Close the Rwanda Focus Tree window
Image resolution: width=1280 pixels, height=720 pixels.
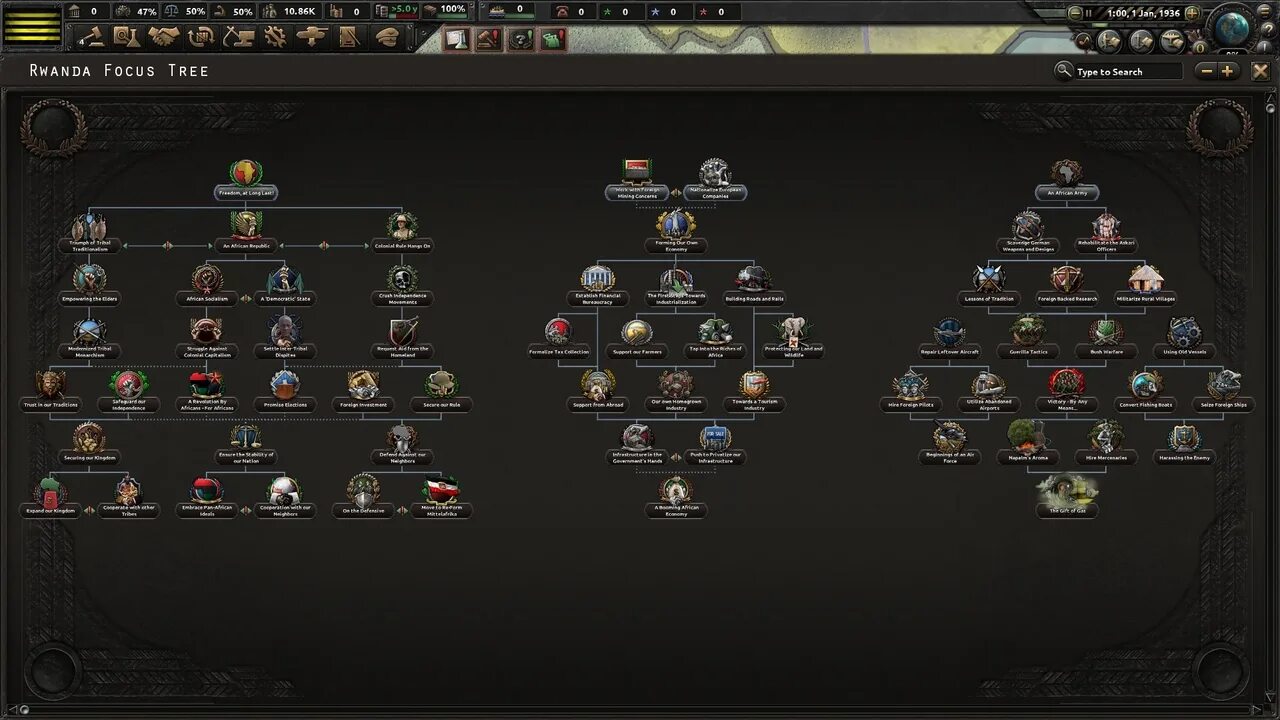tap(1260, 71)
